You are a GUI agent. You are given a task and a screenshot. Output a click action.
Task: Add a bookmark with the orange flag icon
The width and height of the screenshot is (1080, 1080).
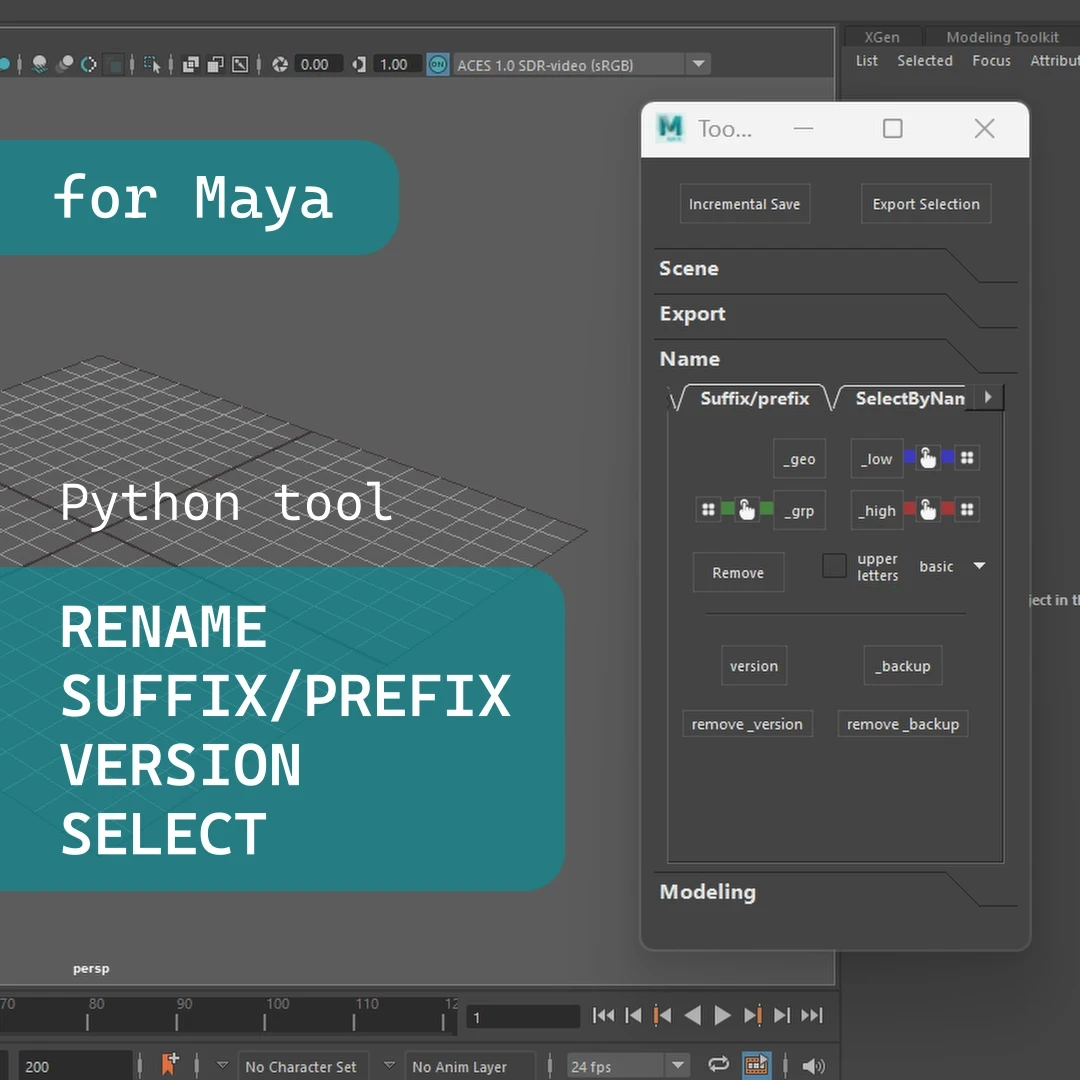click(x=171, y=1064)
